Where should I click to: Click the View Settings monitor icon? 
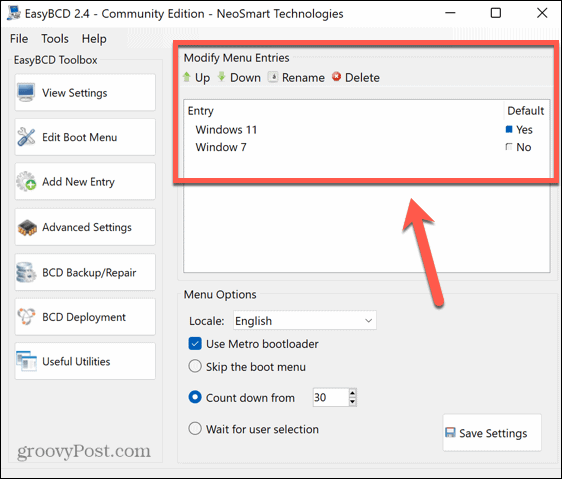pyautogui.click(x=26, y=93)
